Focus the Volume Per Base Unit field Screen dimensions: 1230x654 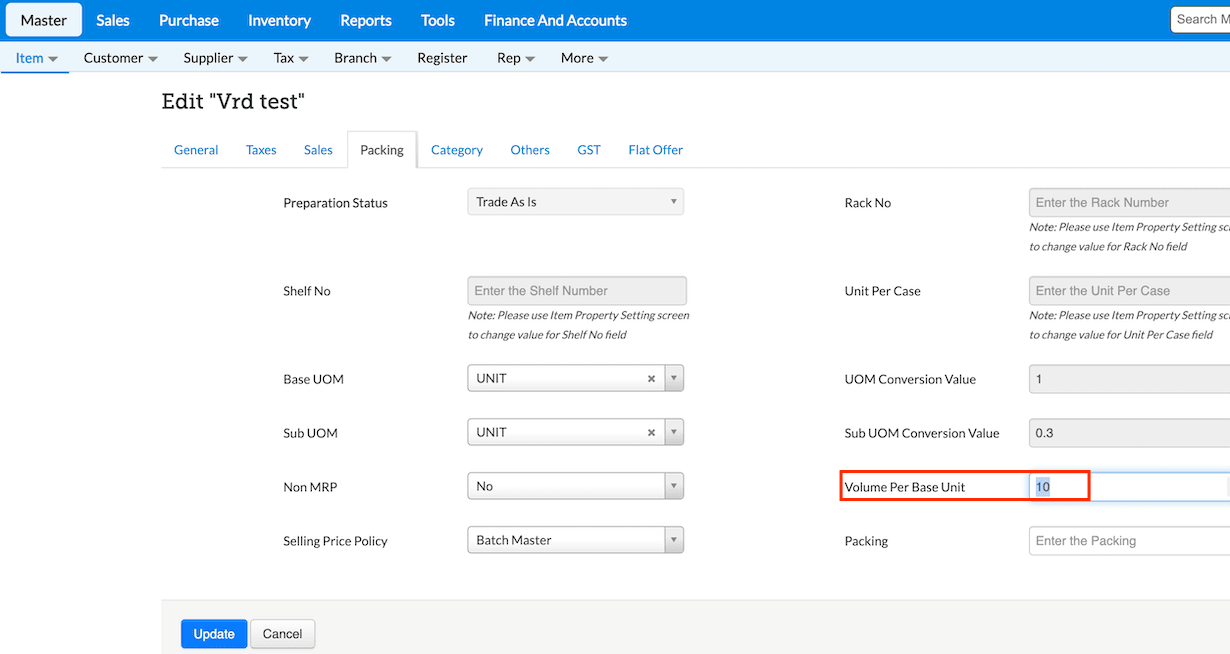pos(1130,487)
